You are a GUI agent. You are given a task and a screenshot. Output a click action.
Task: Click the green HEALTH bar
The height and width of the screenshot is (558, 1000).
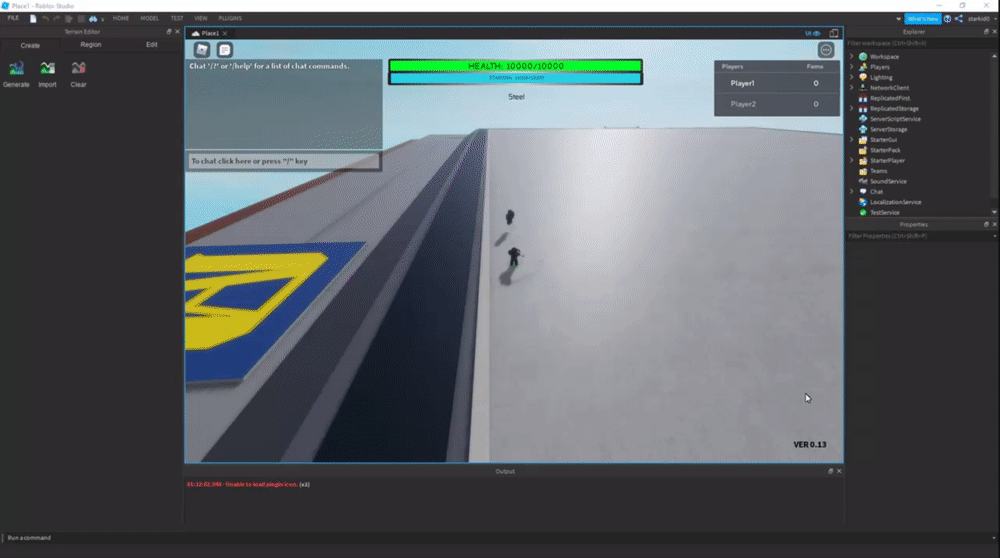(x=515, y=66)
